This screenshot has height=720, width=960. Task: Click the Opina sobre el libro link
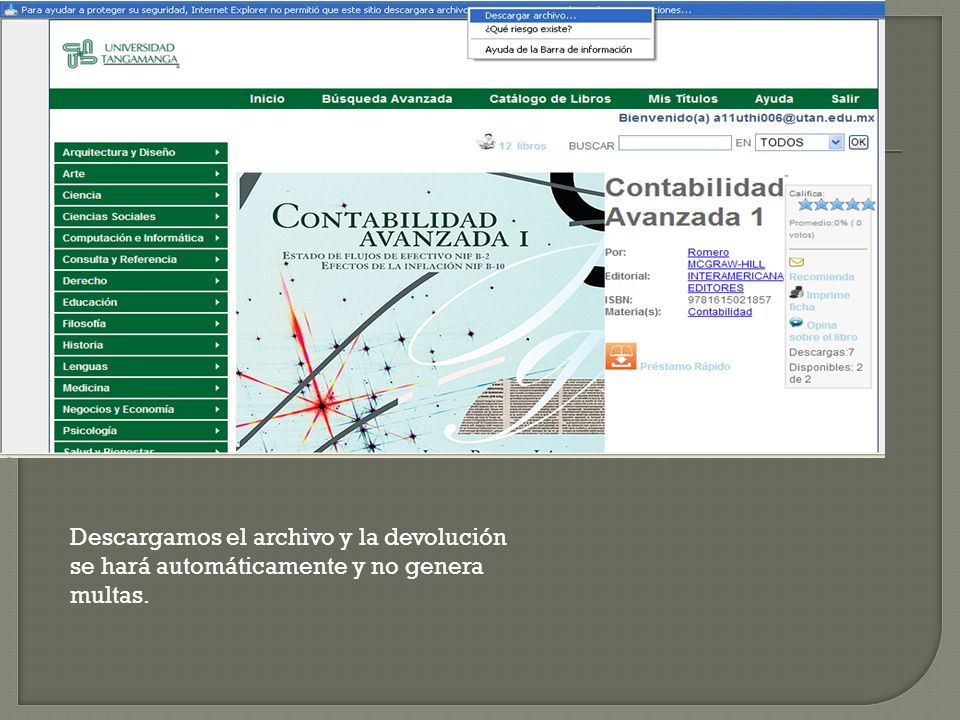pyautogui.click(x=823, y=331)
